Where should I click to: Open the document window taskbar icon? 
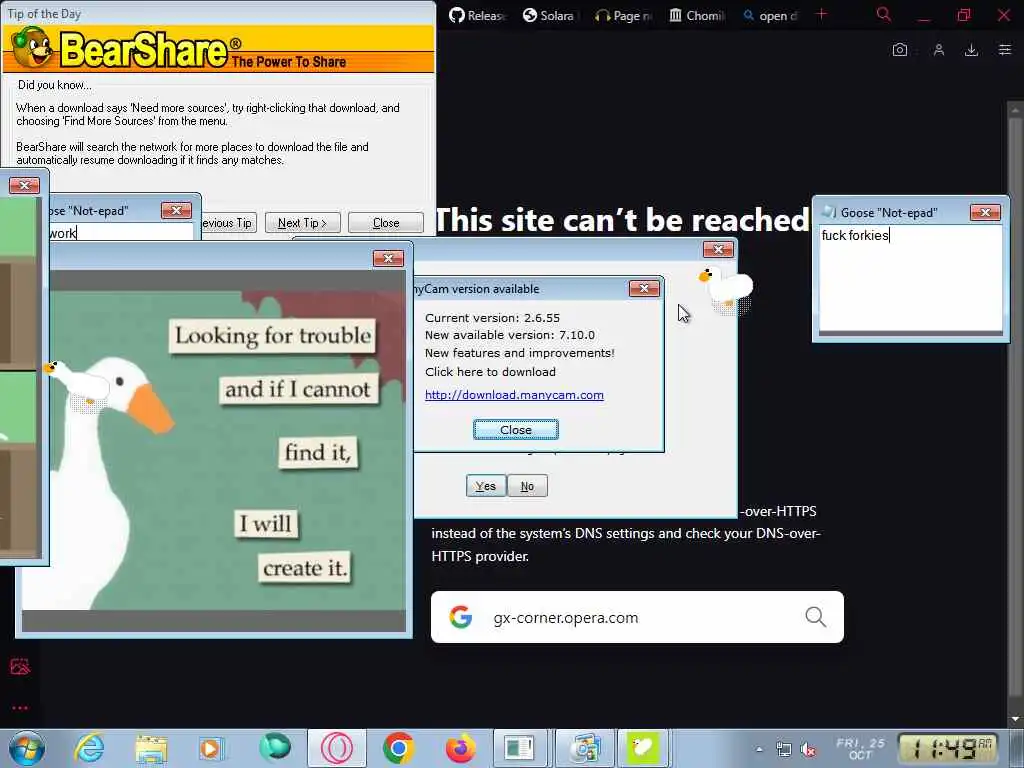pyautogui.click(x=521, y=748)
